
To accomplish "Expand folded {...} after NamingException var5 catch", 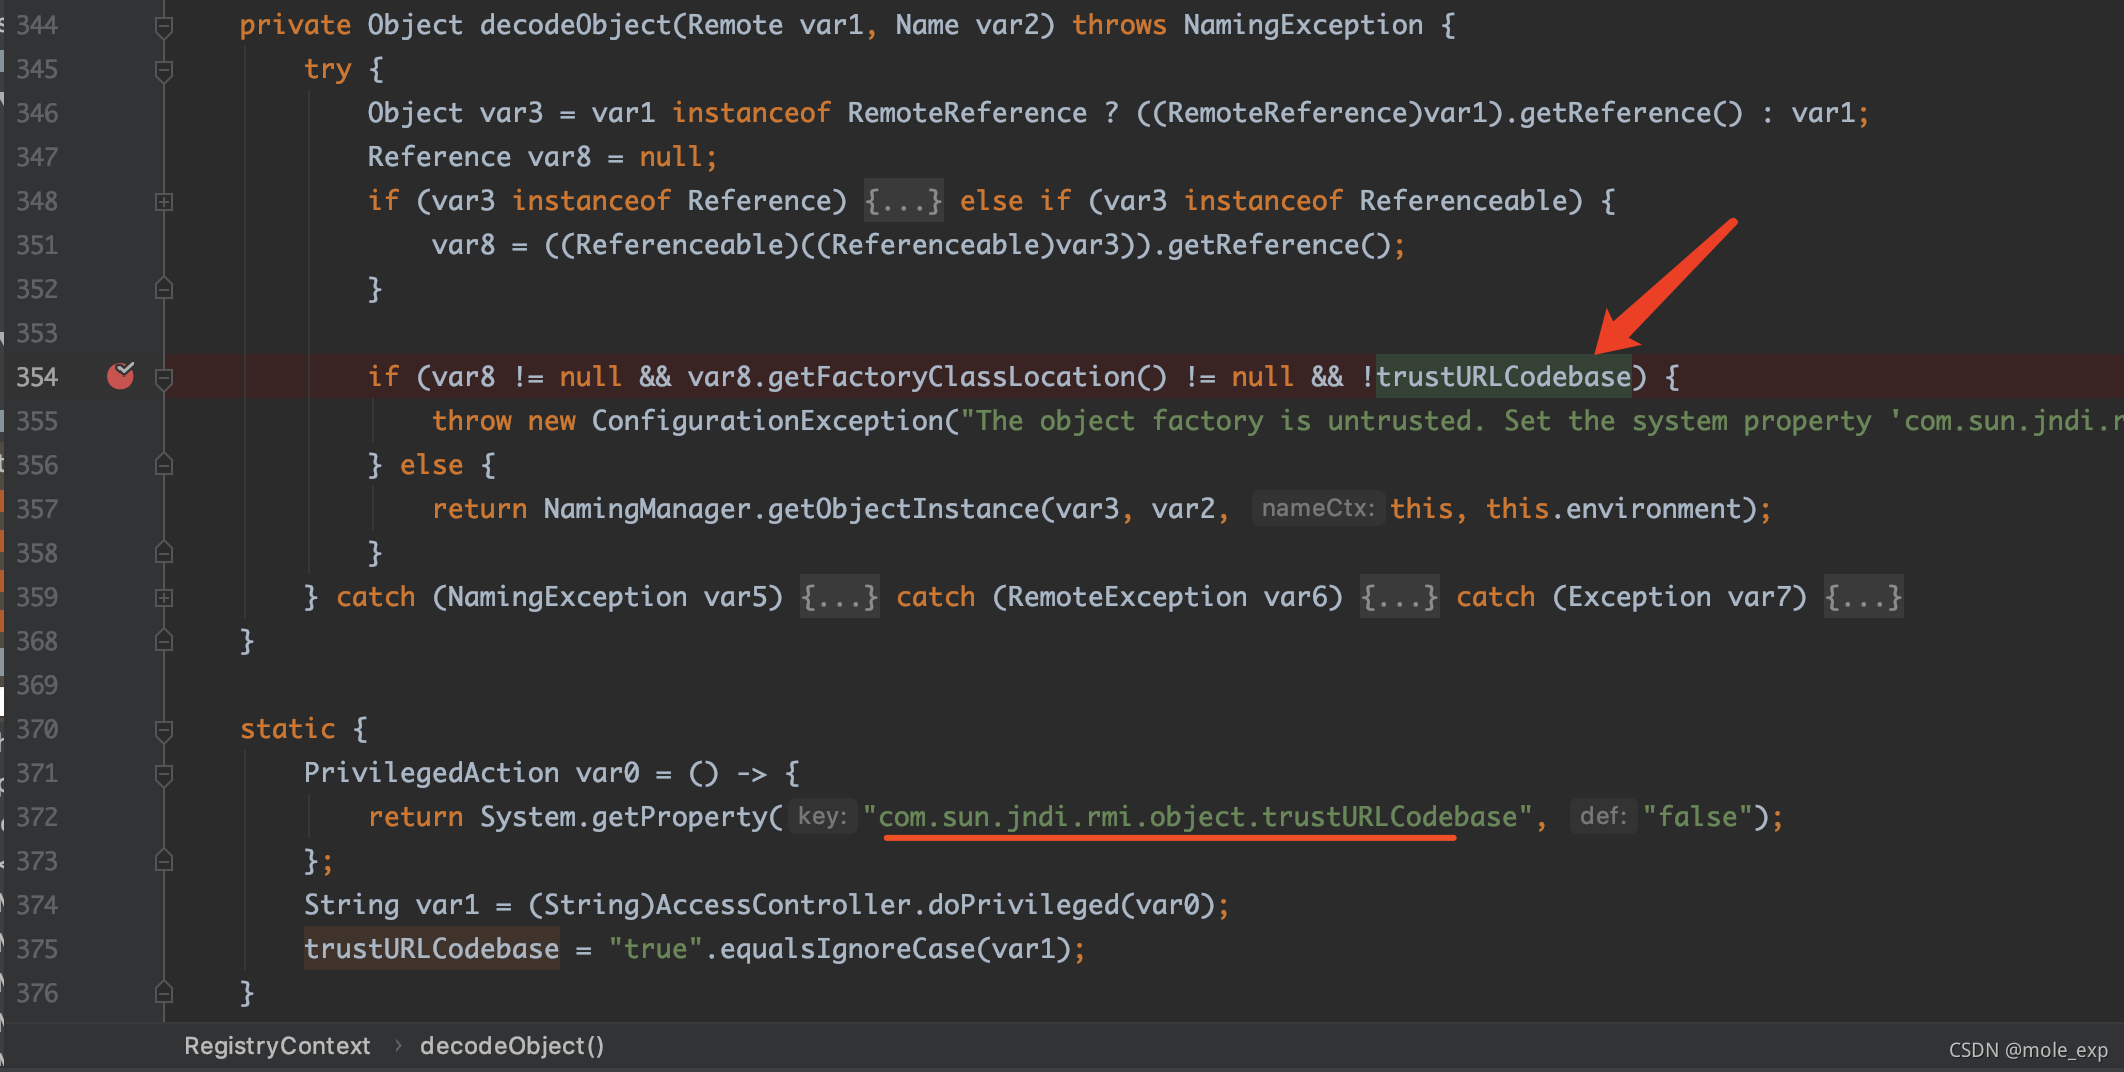I will coord(839,597).
